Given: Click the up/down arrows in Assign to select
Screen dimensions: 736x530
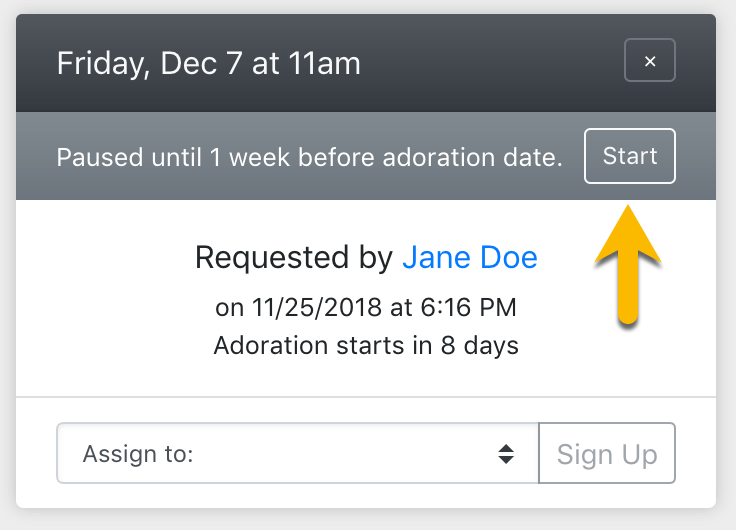Looking at the screenshot, I should point(507,454).
